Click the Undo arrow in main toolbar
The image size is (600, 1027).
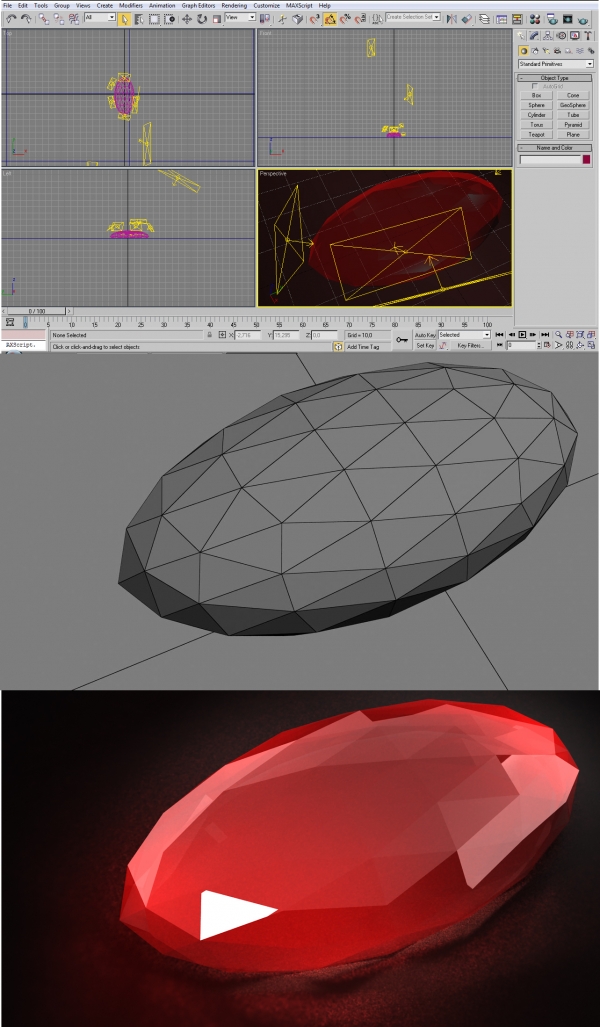tap(11, 19)
